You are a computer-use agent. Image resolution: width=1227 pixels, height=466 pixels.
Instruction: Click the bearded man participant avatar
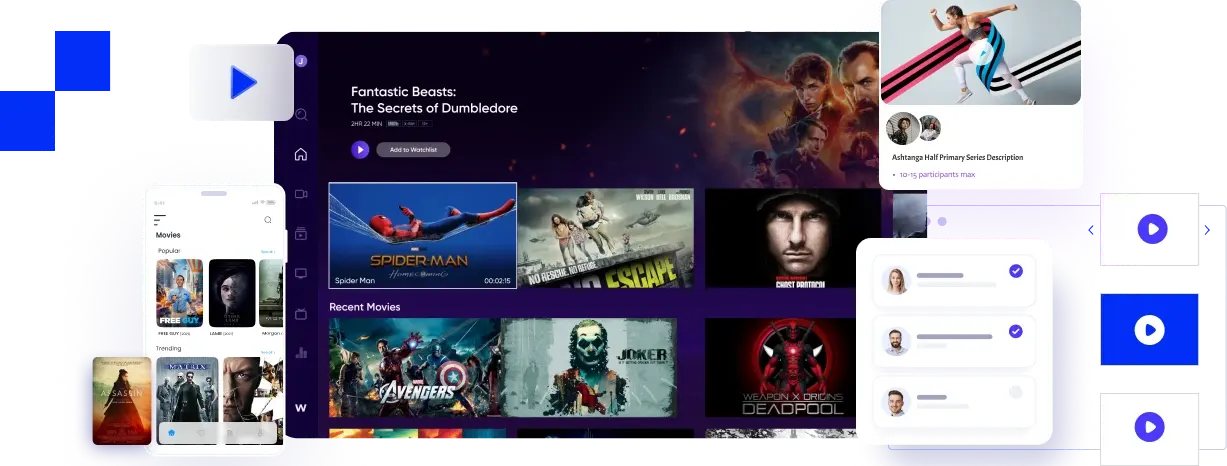pos(895,342)
